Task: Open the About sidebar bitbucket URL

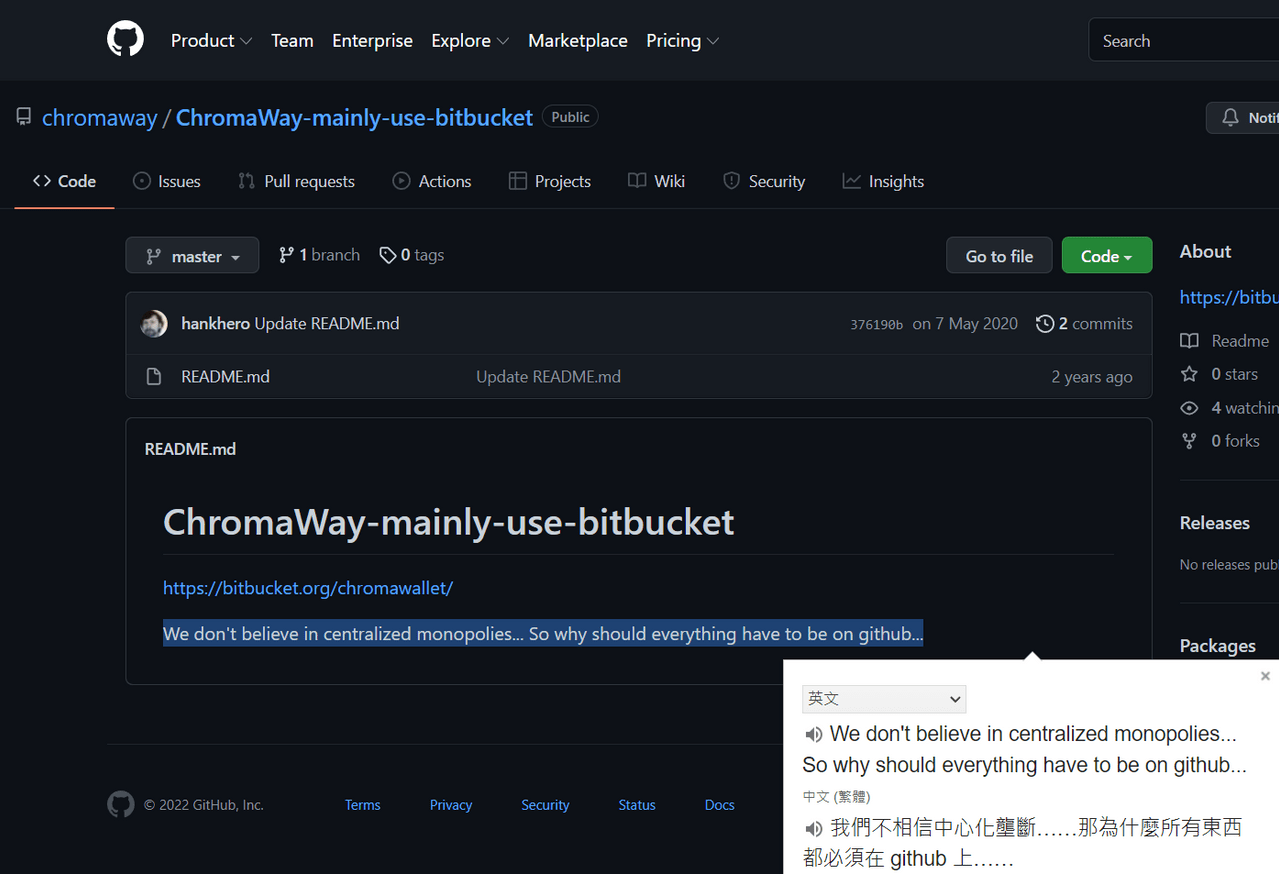Action: coord(1229,297)
